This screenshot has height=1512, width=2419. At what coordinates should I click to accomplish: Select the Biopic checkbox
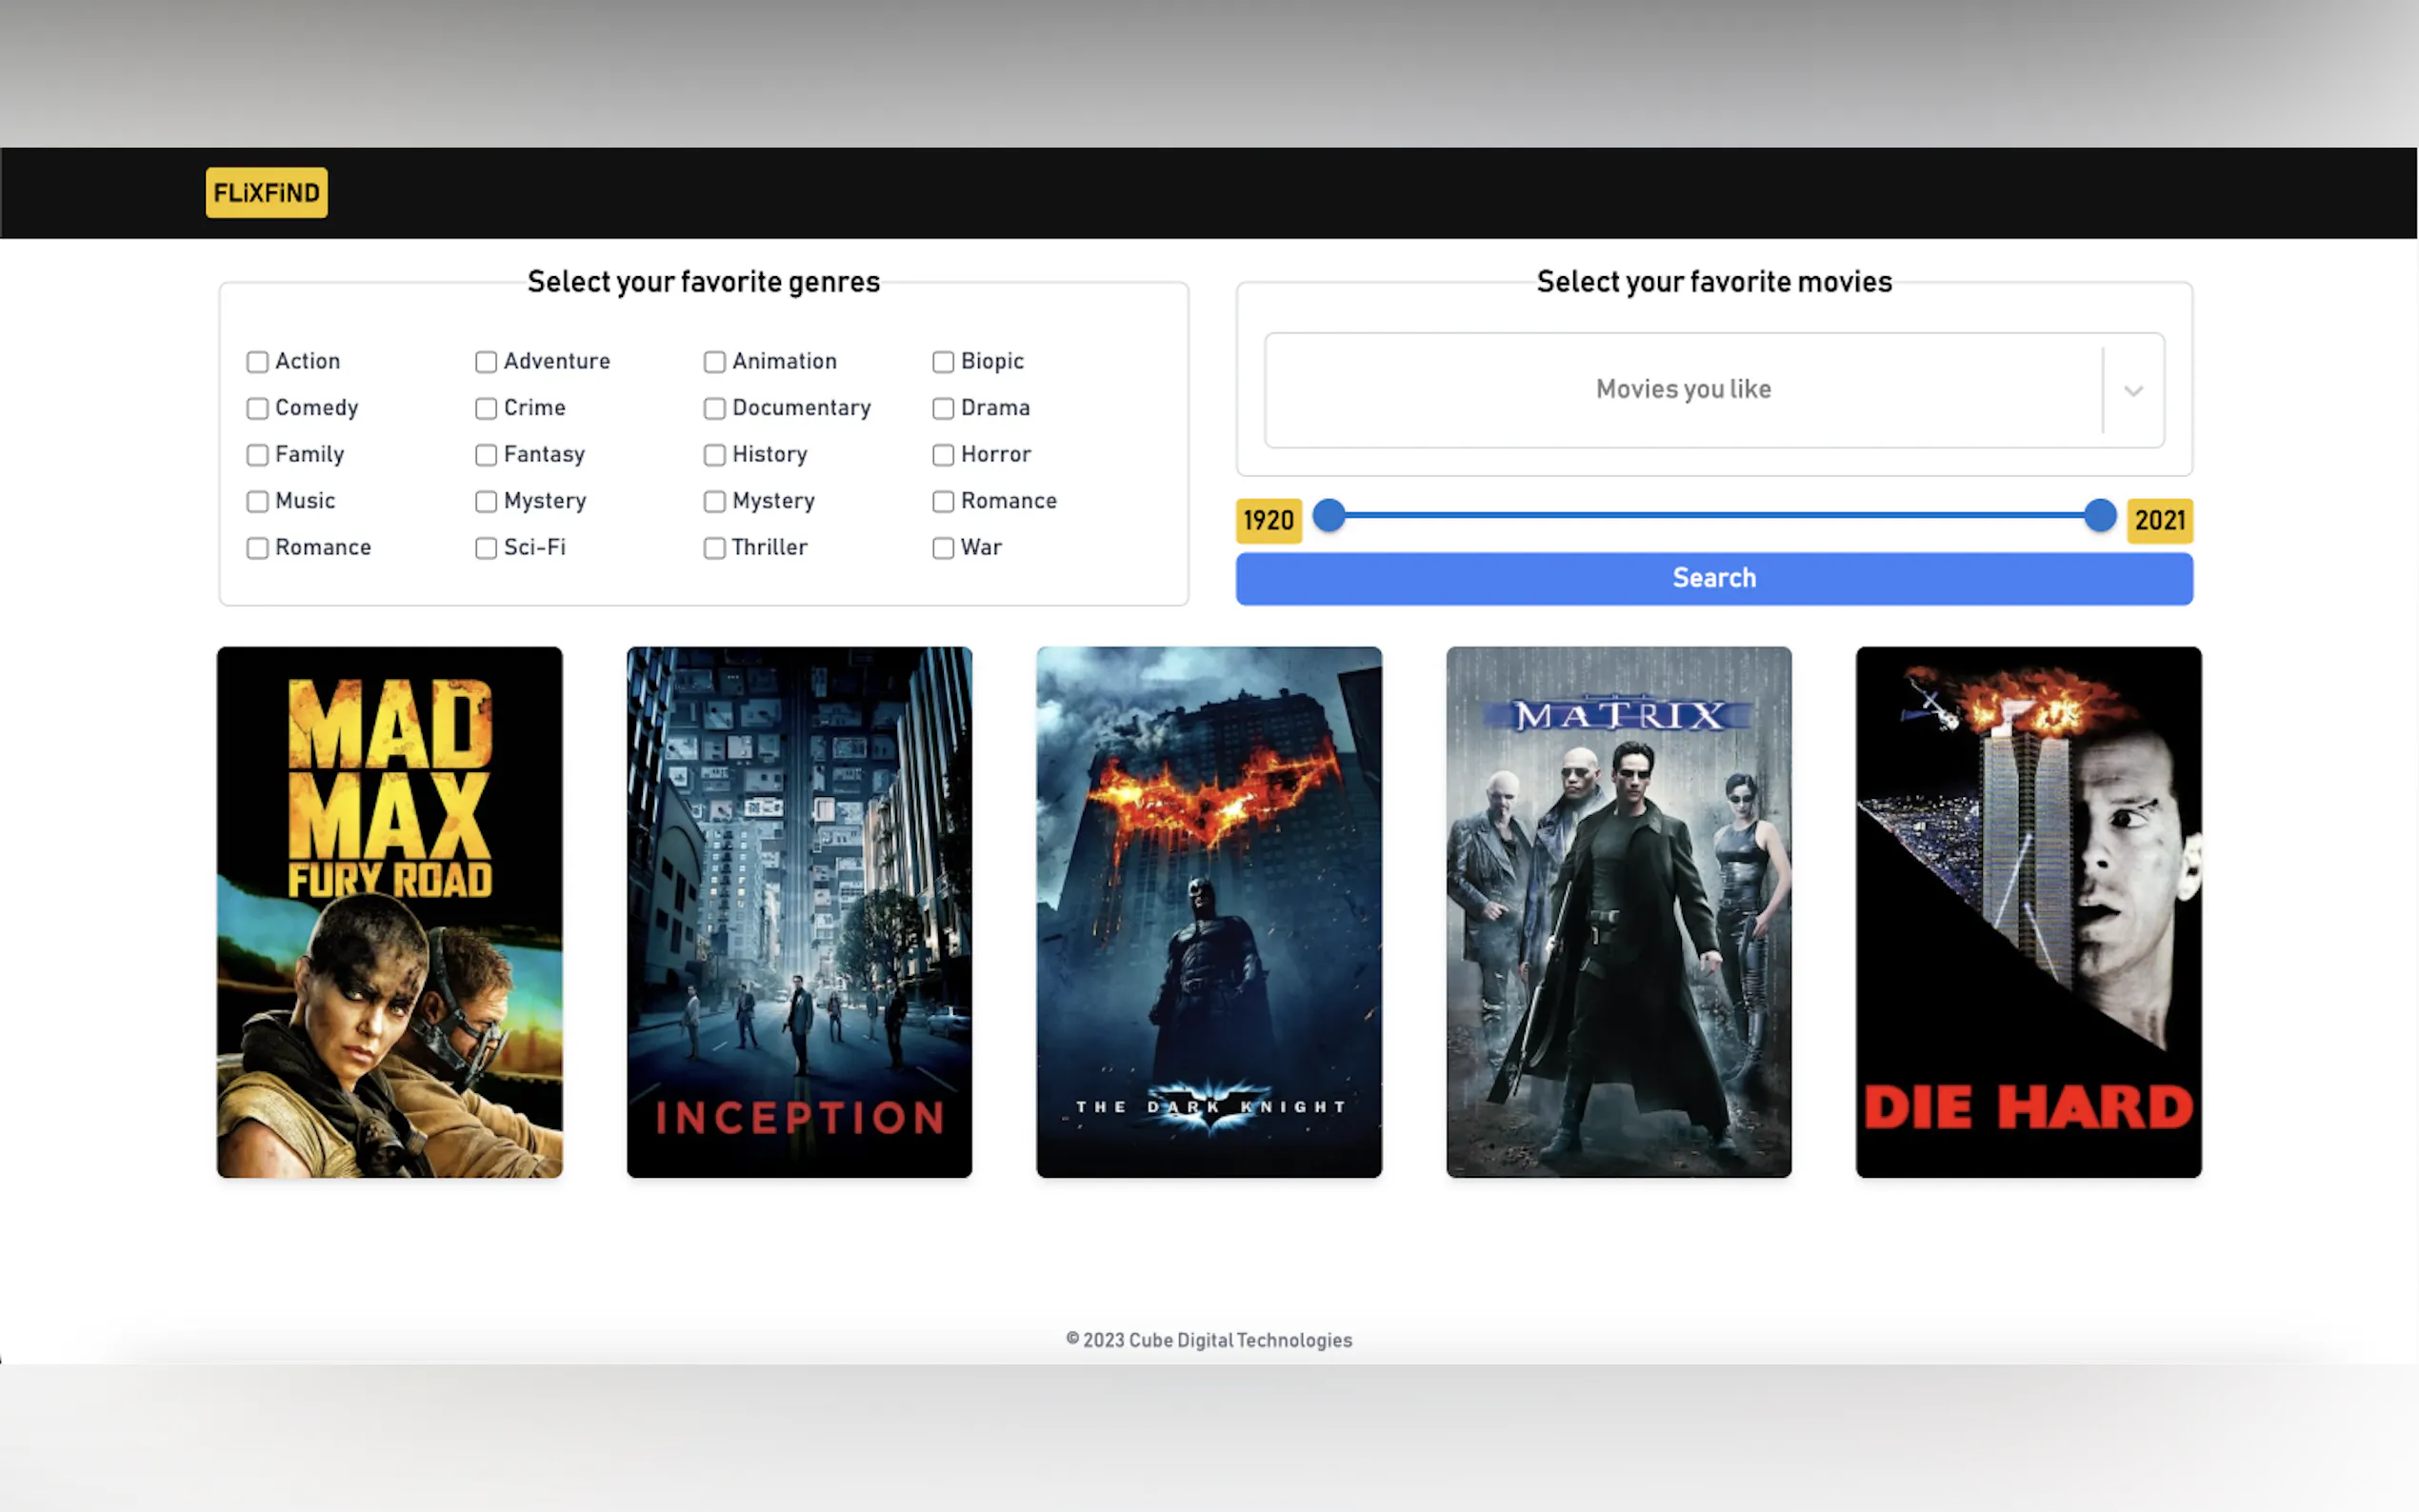click(943, 362)
